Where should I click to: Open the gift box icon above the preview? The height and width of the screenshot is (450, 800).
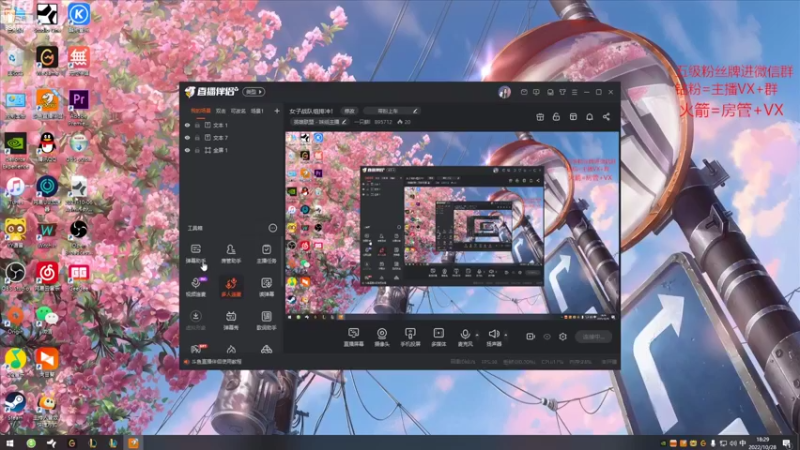tap(540, 117)
